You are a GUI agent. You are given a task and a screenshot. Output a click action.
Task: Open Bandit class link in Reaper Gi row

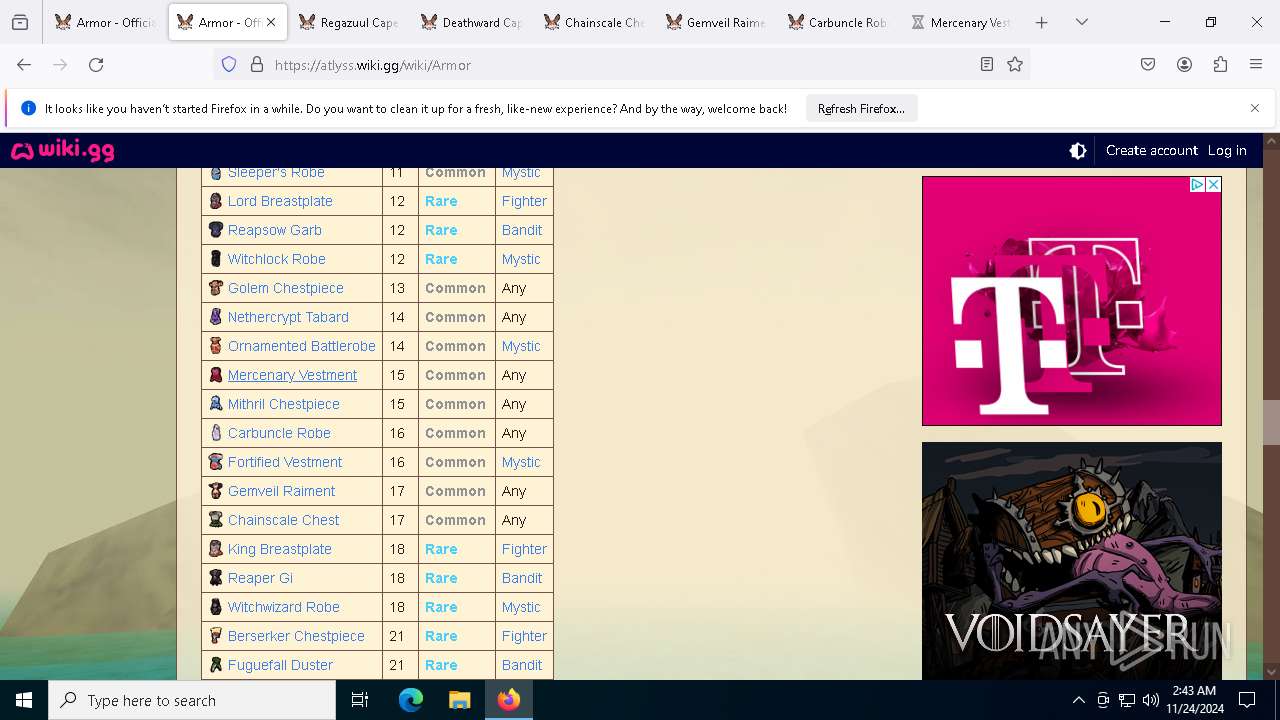point(522,578)
